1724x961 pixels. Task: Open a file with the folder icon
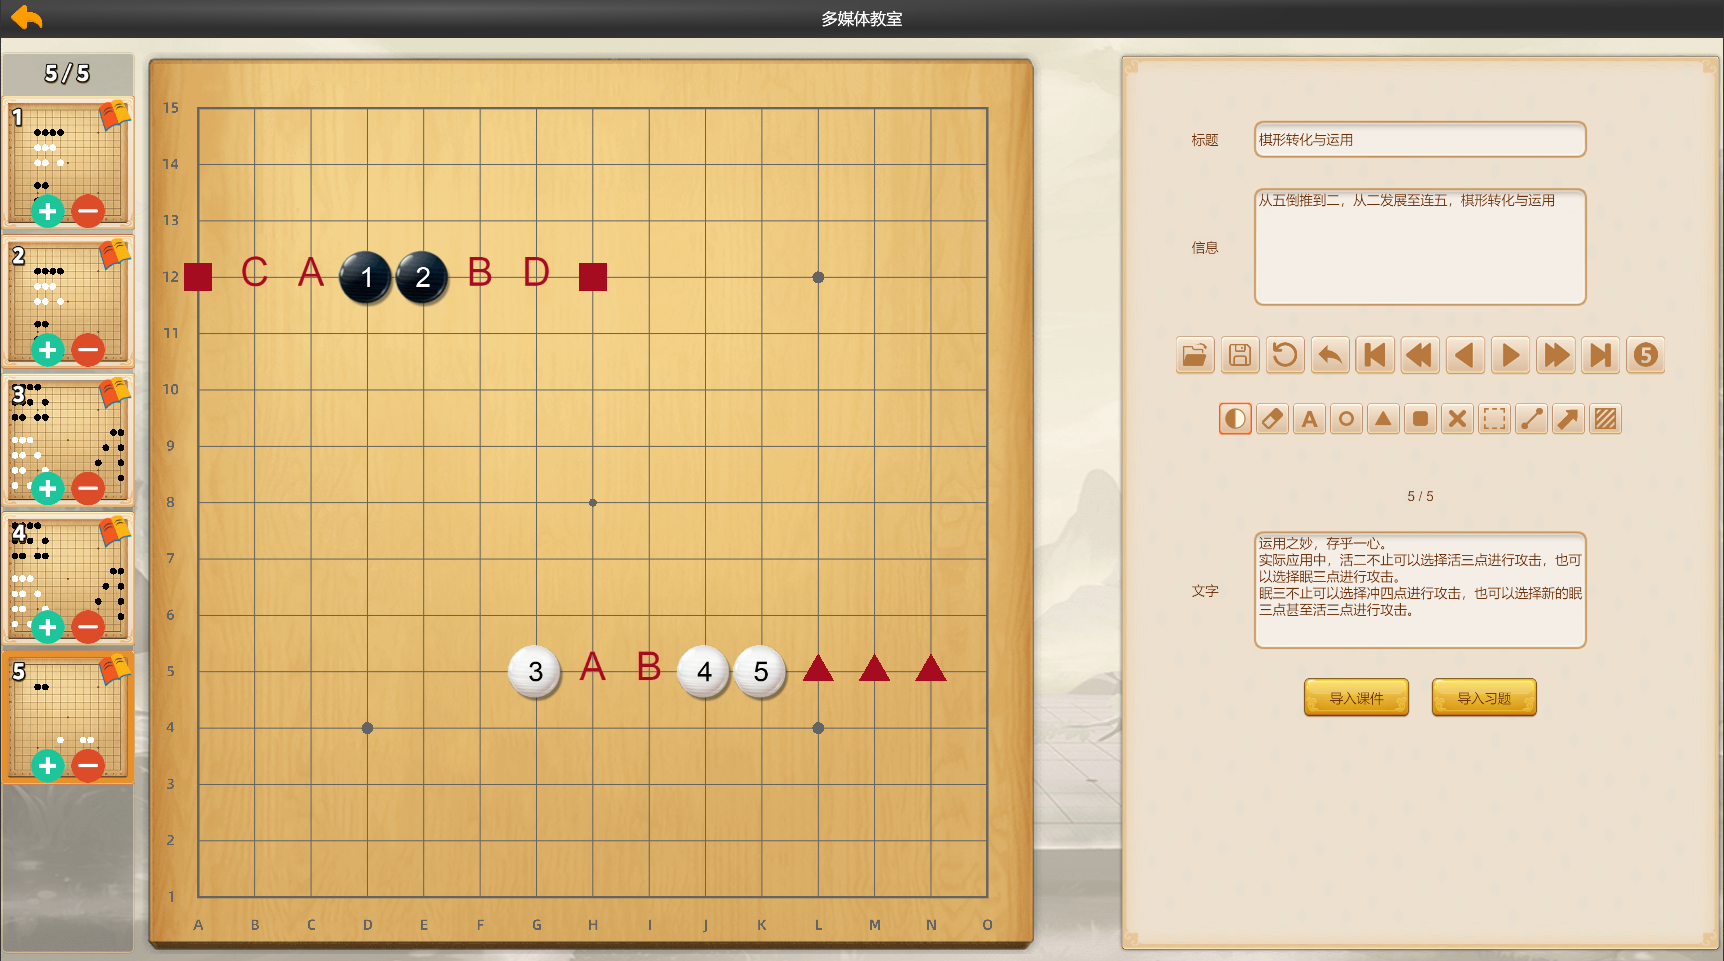coord(1195,355)
